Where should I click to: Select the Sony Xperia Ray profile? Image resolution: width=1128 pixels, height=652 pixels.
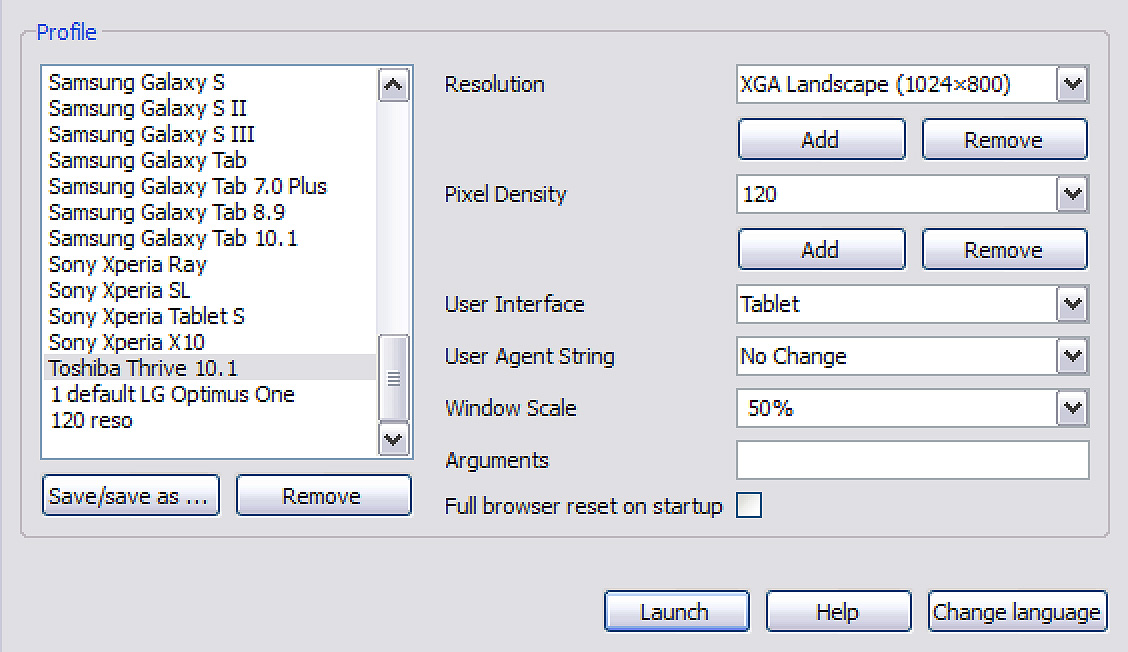[210, 264]
